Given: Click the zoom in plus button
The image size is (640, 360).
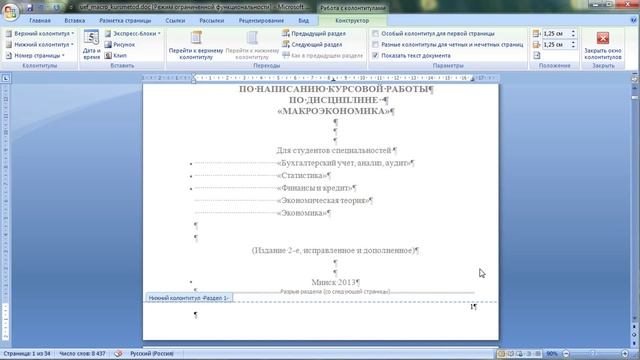Looking at the screenshot, I should tap(625, 353).
